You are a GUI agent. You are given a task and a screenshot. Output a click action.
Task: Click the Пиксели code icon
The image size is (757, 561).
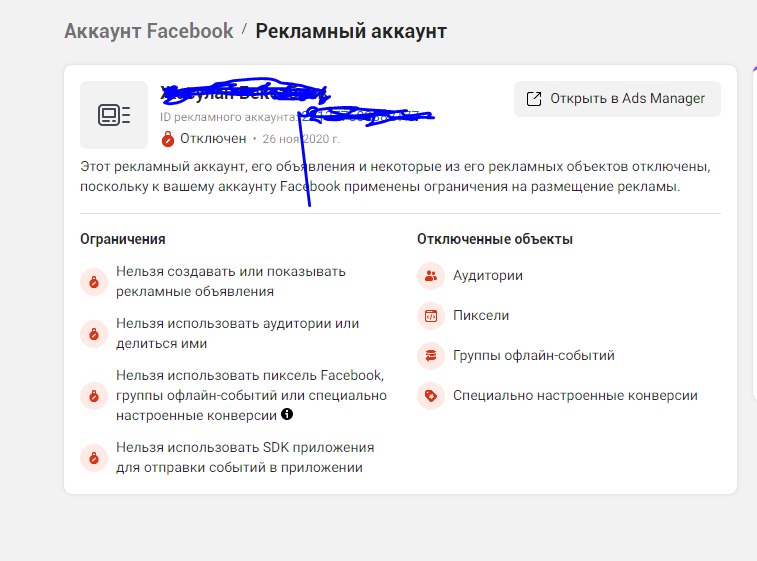click(x=431, y=316)
